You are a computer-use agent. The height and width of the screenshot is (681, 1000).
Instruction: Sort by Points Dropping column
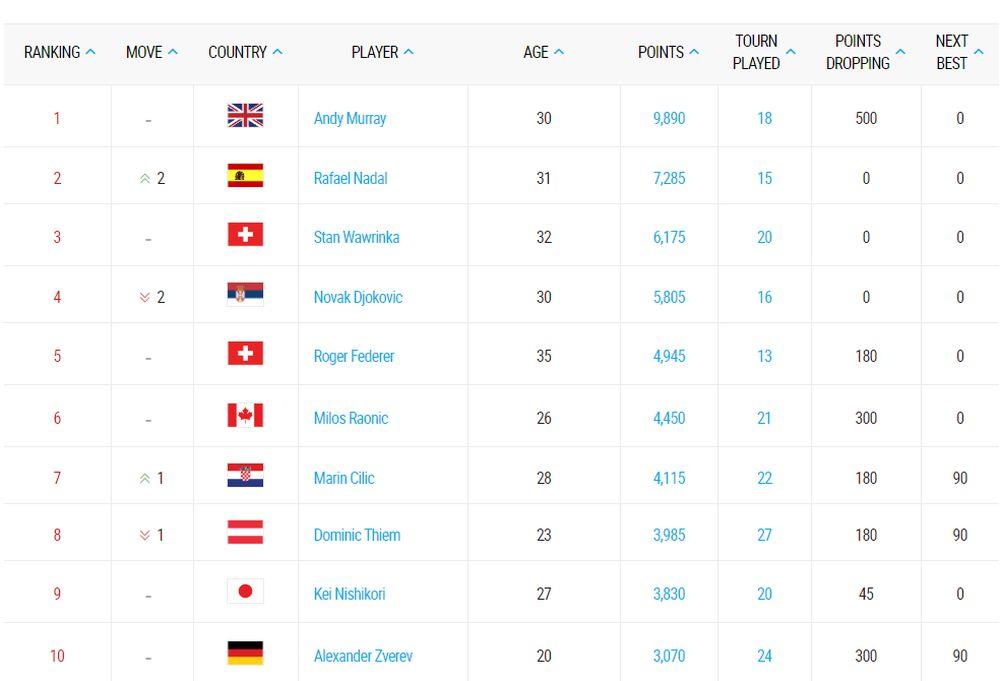point(868,52)
